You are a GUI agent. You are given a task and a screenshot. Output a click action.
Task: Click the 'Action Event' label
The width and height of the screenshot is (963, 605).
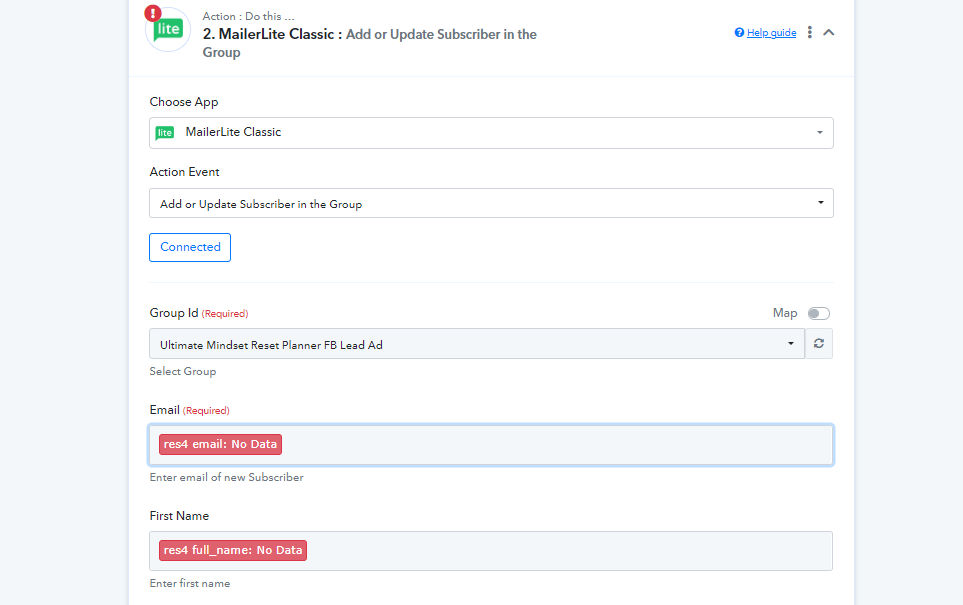point(184,172)
